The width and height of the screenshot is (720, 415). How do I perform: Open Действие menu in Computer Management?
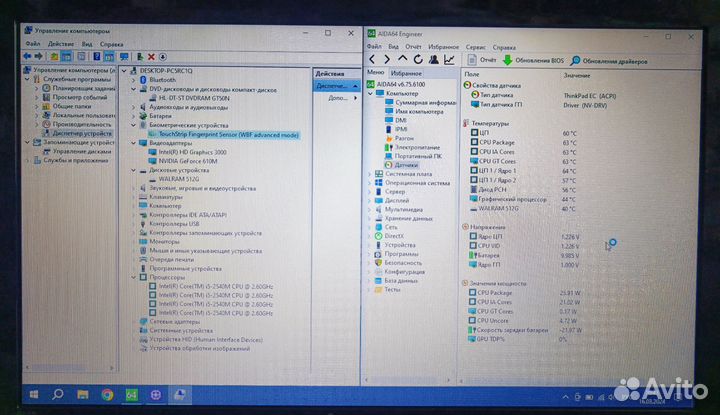click(61, 44)
